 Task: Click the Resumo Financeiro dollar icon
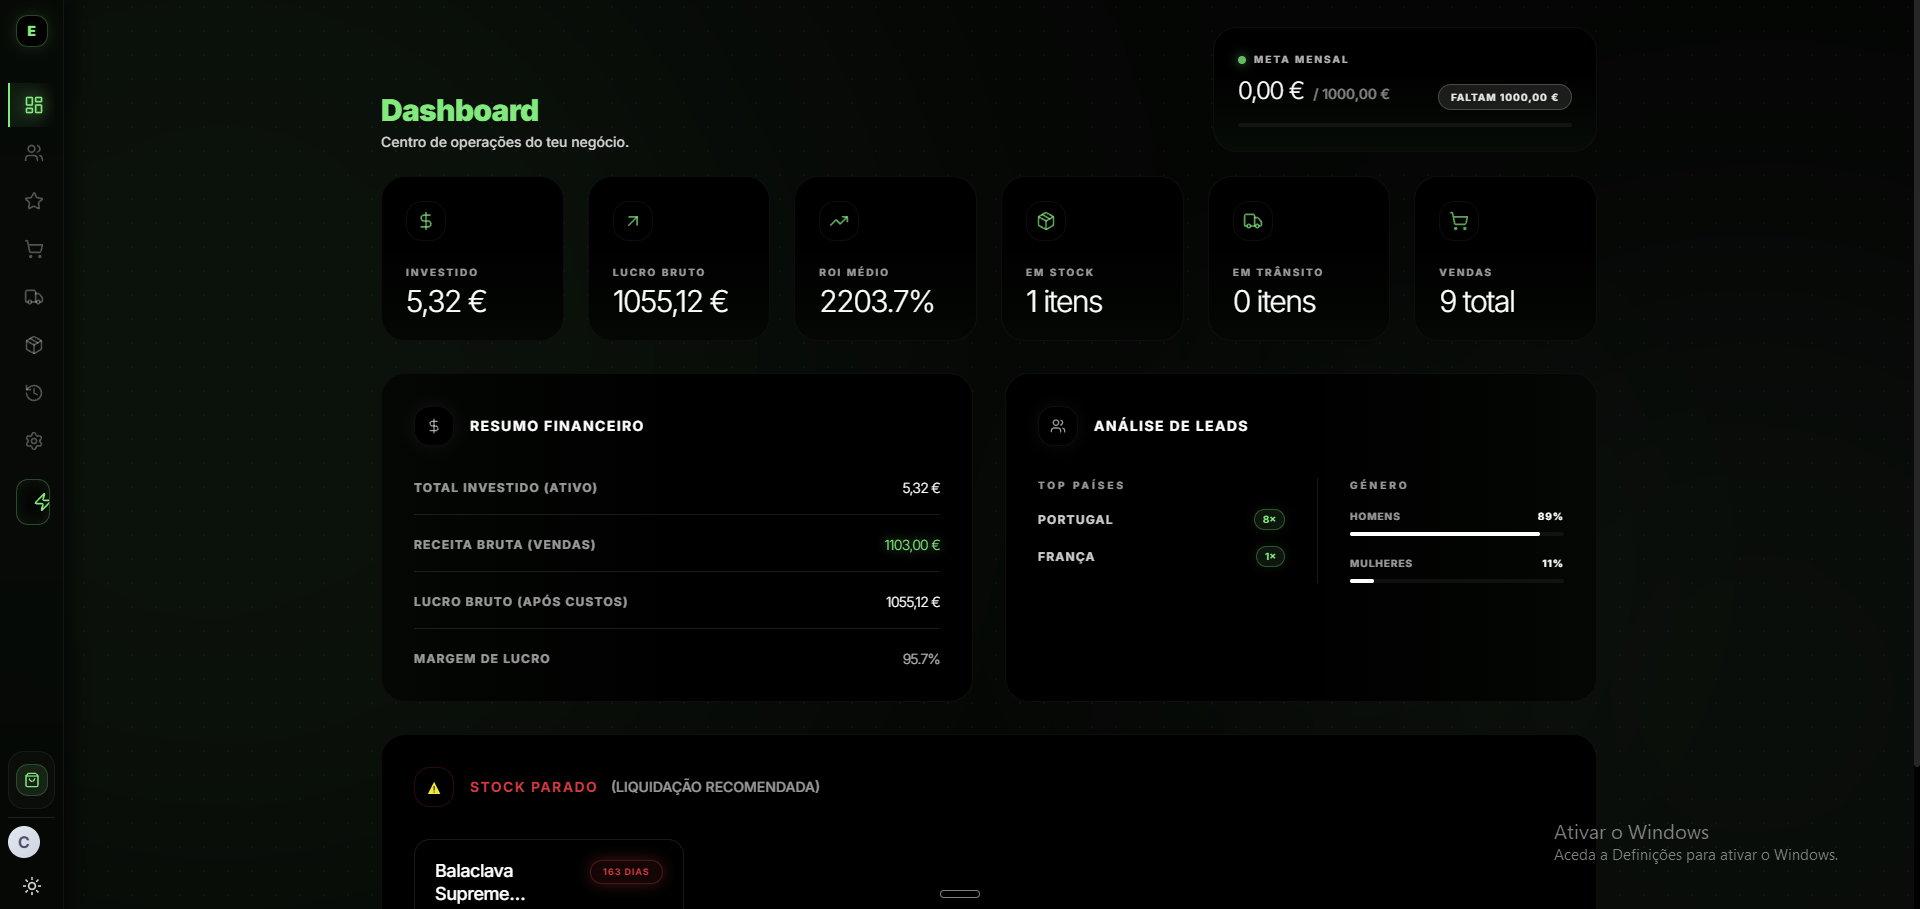tap(434, 426)
